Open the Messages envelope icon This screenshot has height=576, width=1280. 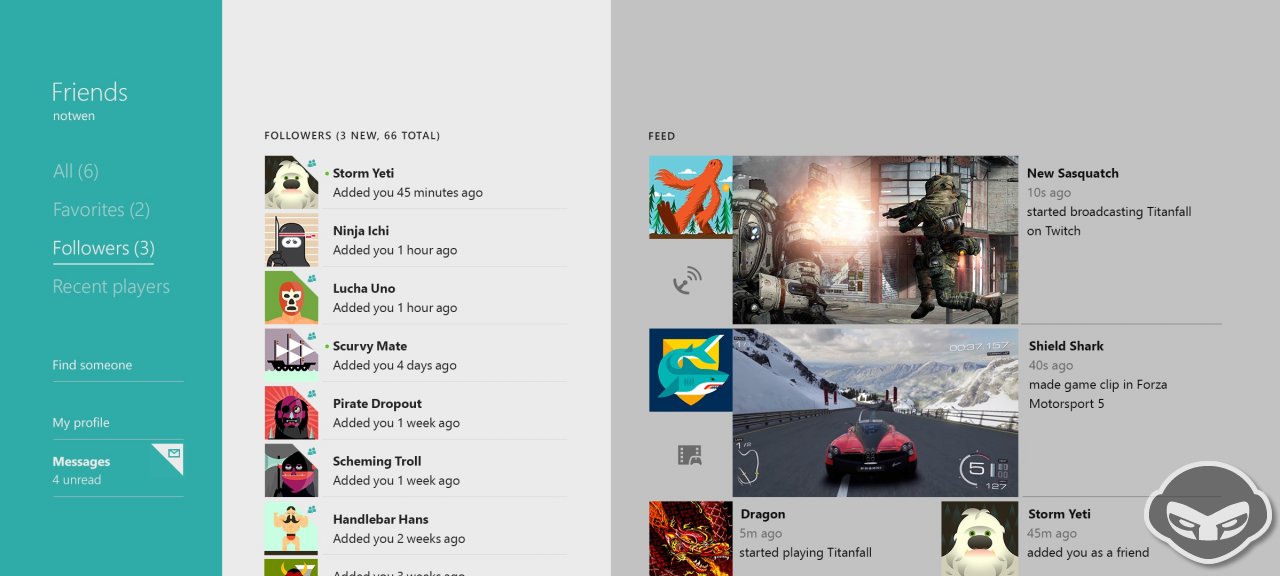pos(173,455)
